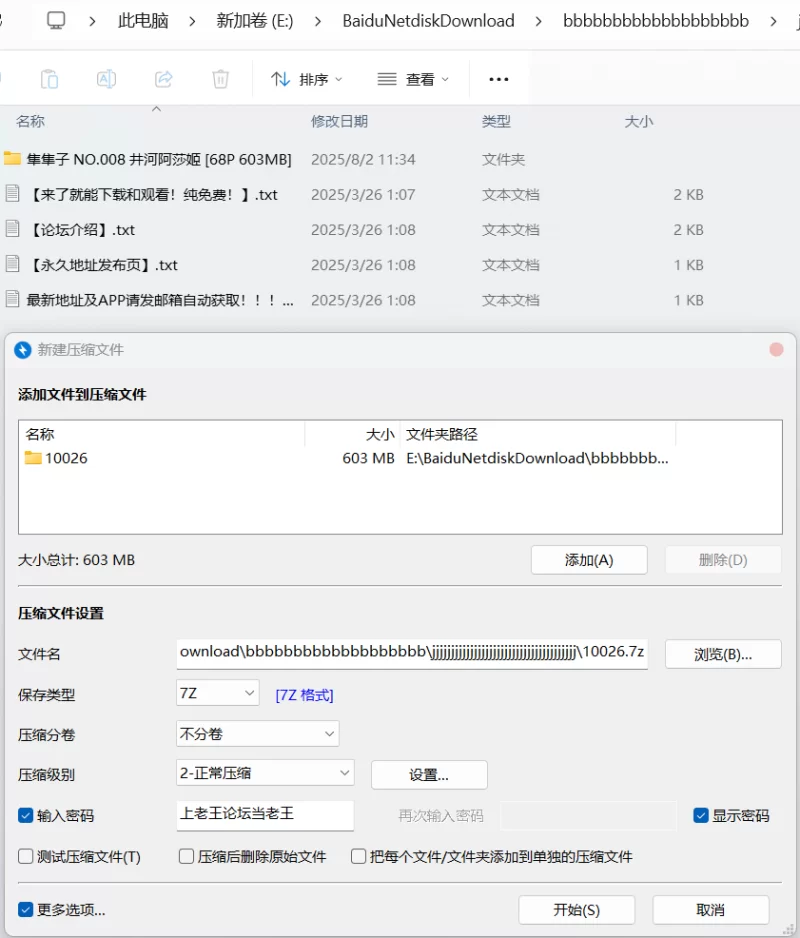This screenshot has height=938, width=800.
Task: Select 【永久地址发布页】.txt file name
Action: [x=102, y=265]
